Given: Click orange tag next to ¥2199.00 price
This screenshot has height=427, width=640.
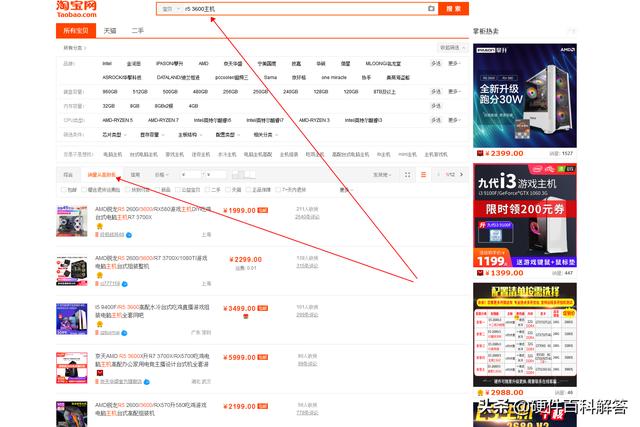Looking at the screenshot, I should (x=262, y=407).
